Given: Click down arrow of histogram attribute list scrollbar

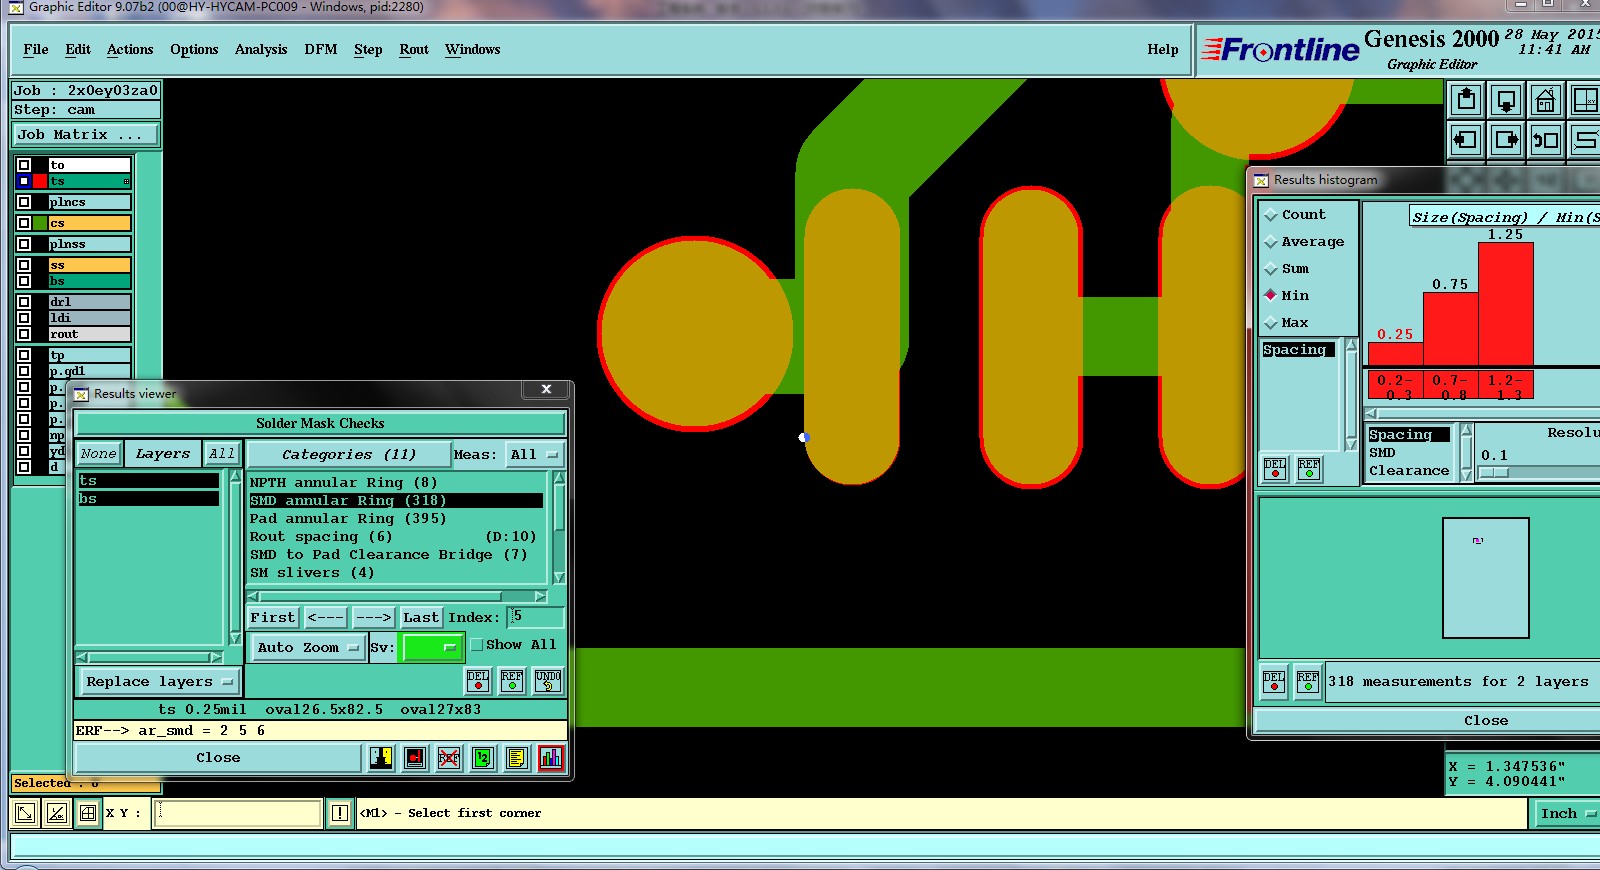Looking at the screenshot, I should coord(1466,475).
